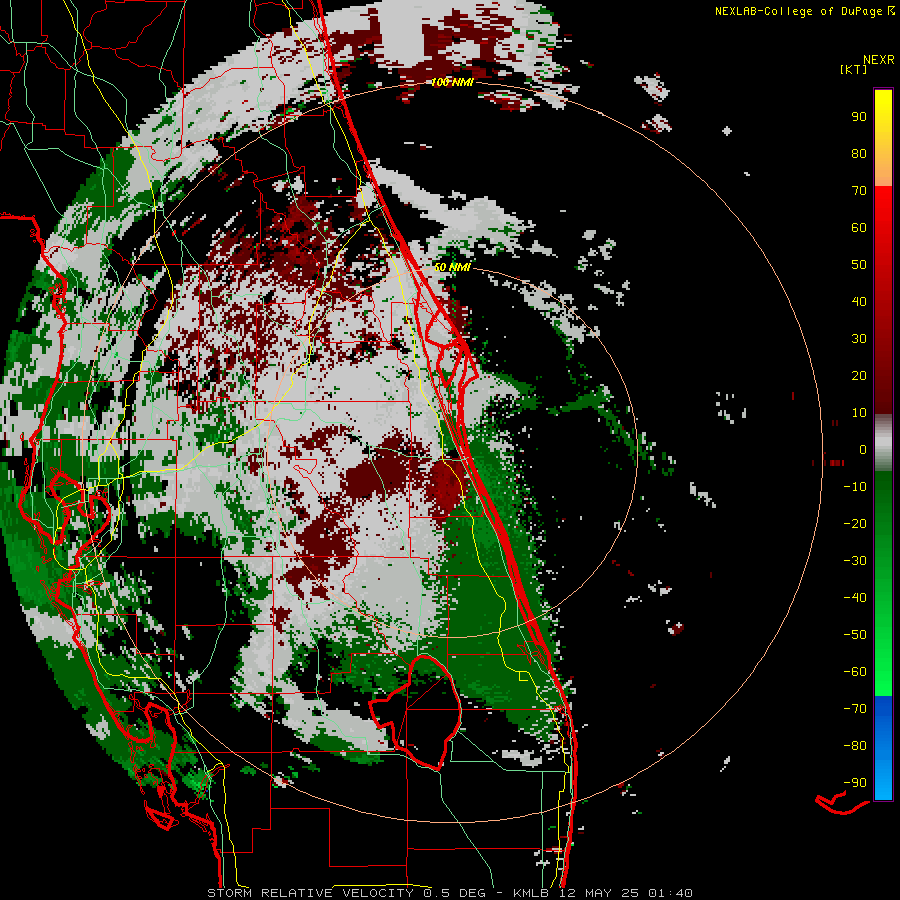Click the 100 NMI range ring label
Screen dimensions: 900x900
coord(452,82)
